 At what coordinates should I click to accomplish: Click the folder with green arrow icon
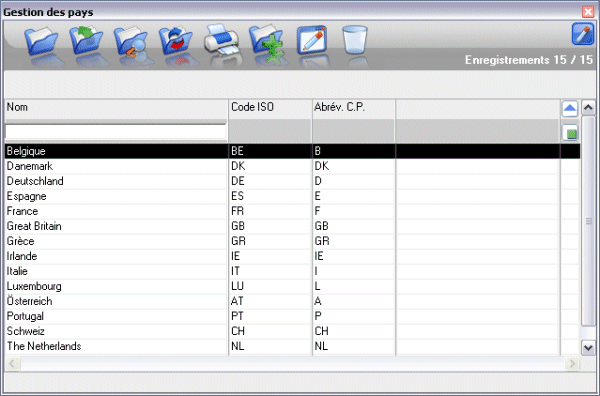86,41
